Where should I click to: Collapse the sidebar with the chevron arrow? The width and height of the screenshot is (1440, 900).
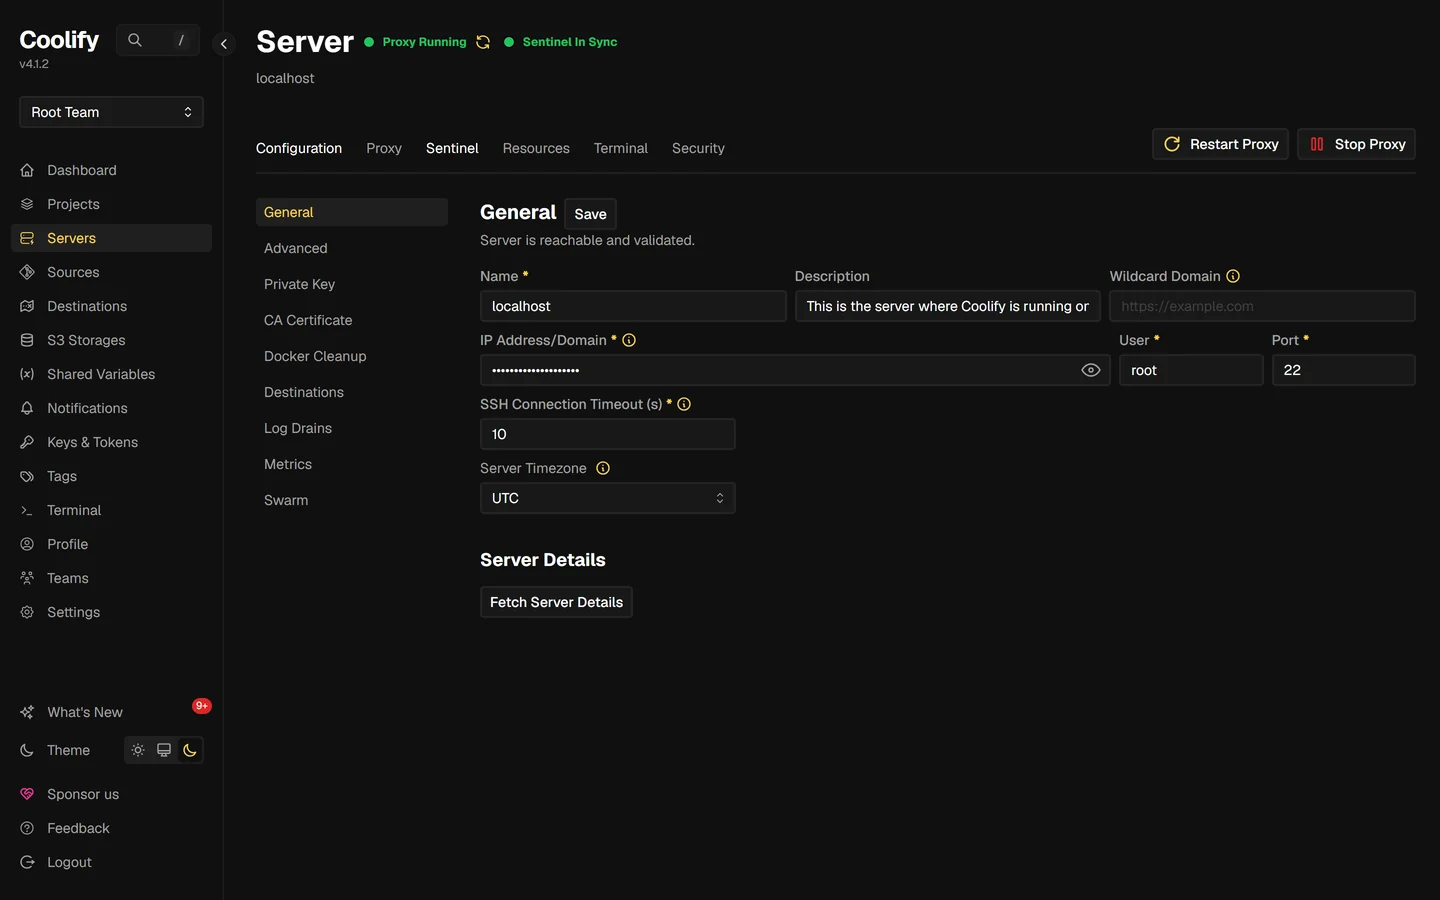coord(224,43)
